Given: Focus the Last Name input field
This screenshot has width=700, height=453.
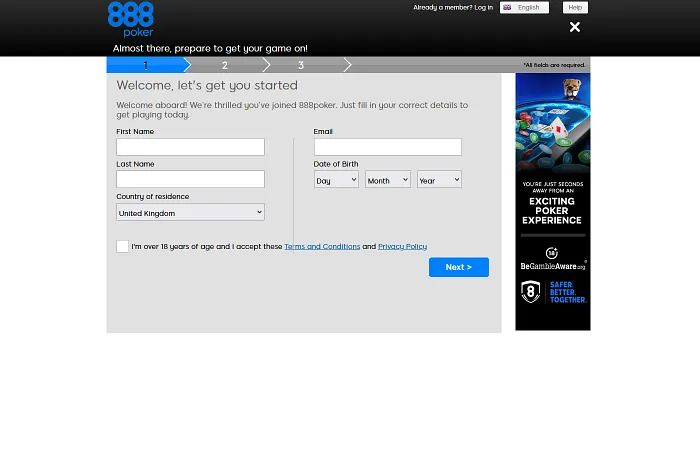Looking at the screenshot, I should (190, 179).
